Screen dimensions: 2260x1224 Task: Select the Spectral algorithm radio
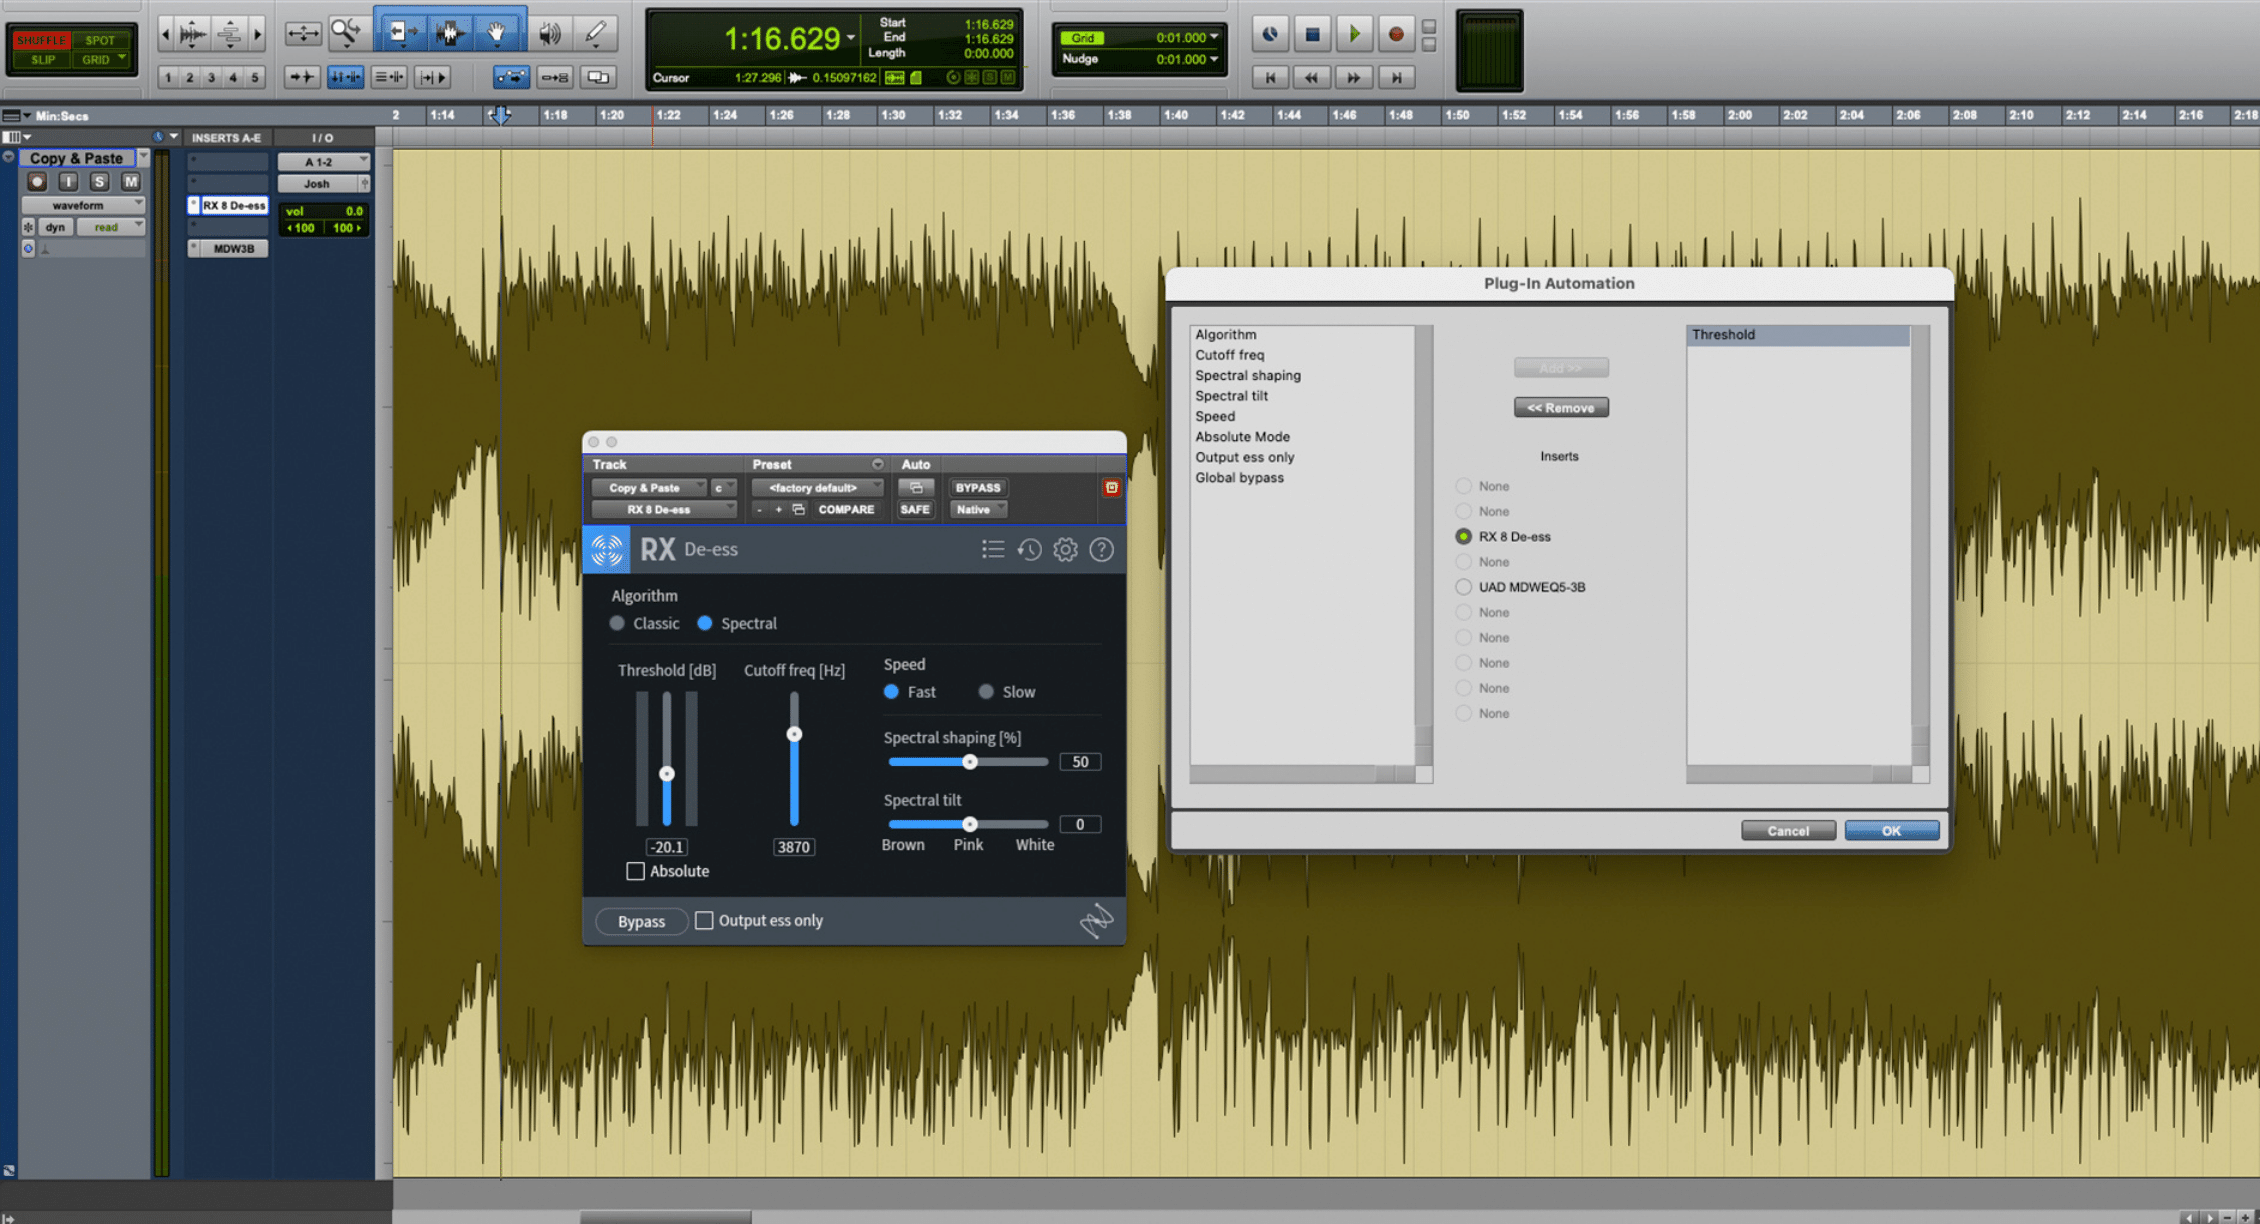[705, 623]
